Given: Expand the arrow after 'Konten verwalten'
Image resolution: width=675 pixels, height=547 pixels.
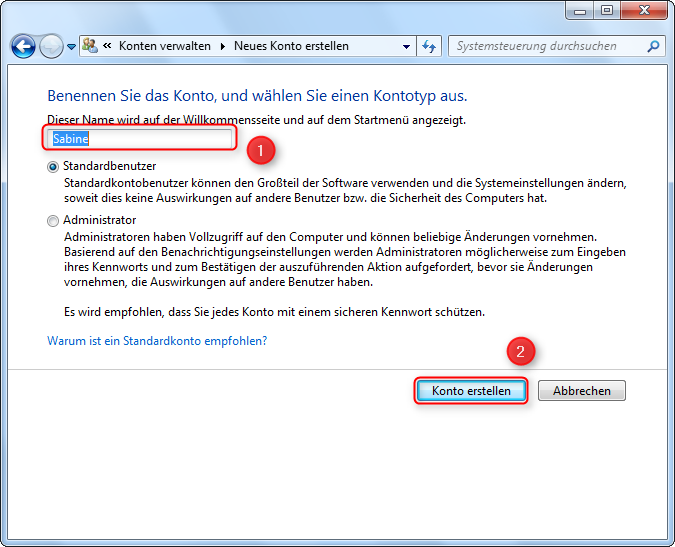Looking at the screenshot, I should 223,46.
